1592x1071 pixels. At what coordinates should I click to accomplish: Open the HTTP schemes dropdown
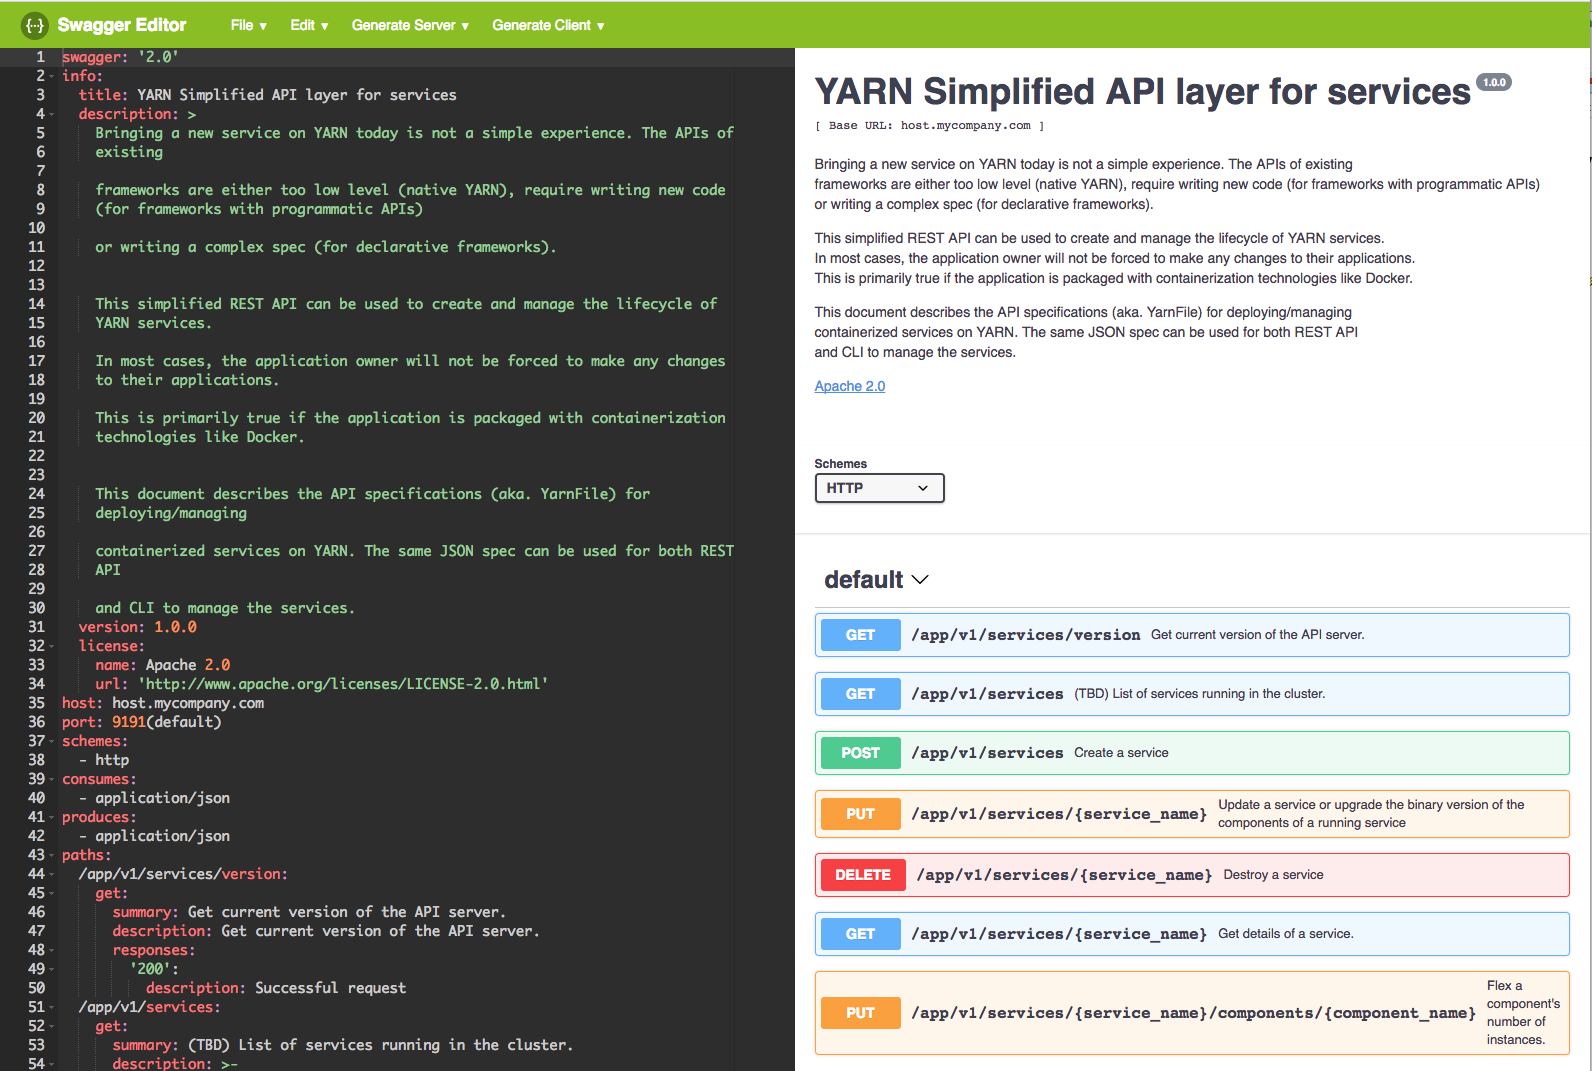[879, 488]
